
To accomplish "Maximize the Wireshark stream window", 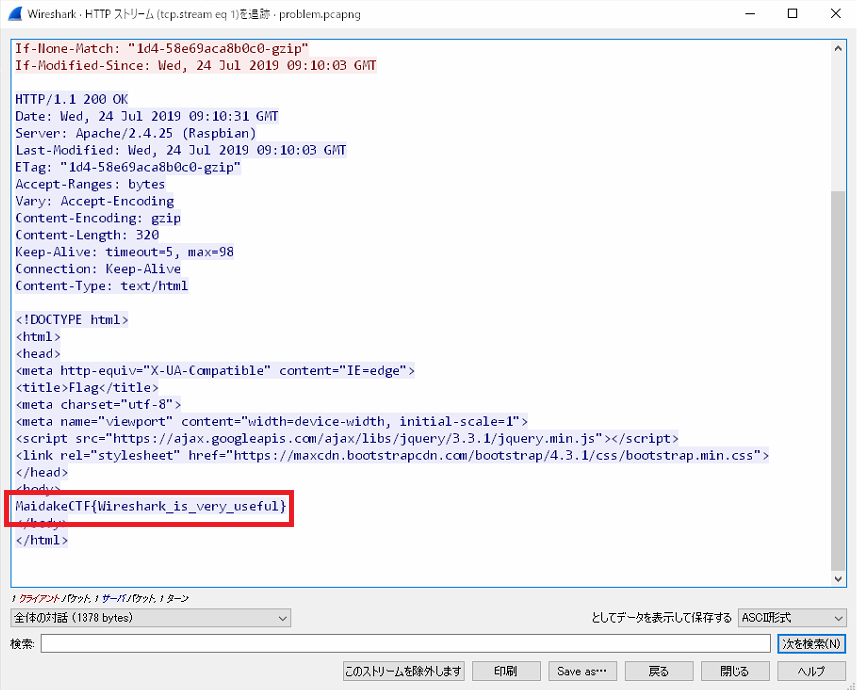I will [x=793, y=14].
